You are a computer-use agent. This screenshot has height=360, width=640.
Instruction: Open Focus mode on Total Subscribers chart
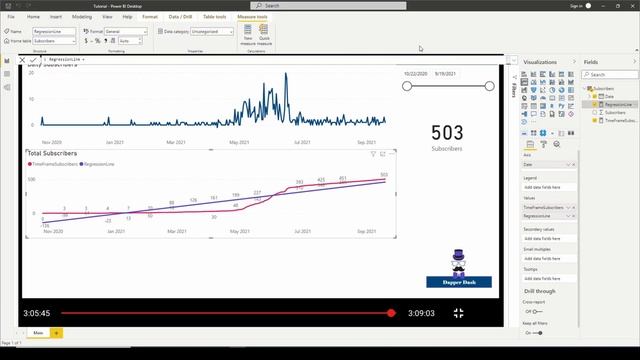coord(382,154)
